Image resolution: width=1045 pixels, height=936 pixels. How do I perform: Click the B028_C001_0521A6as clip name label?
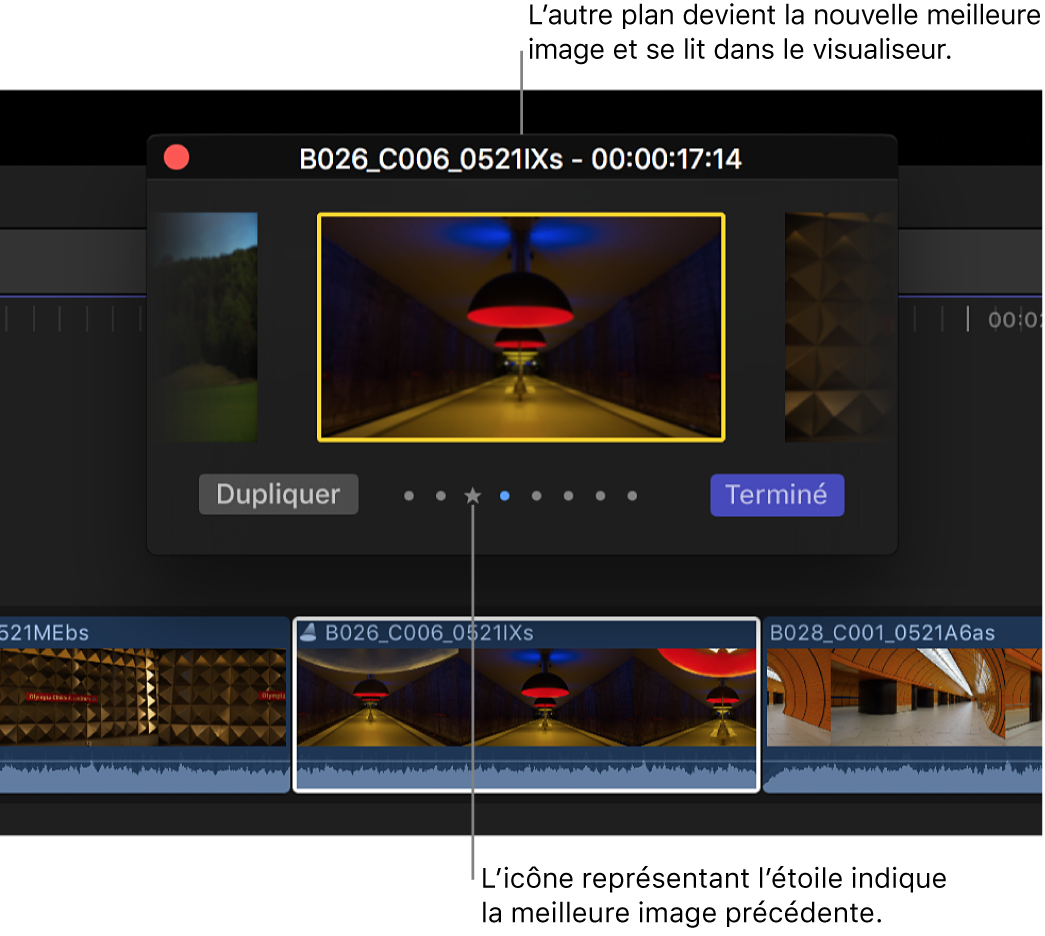point(882,633)
